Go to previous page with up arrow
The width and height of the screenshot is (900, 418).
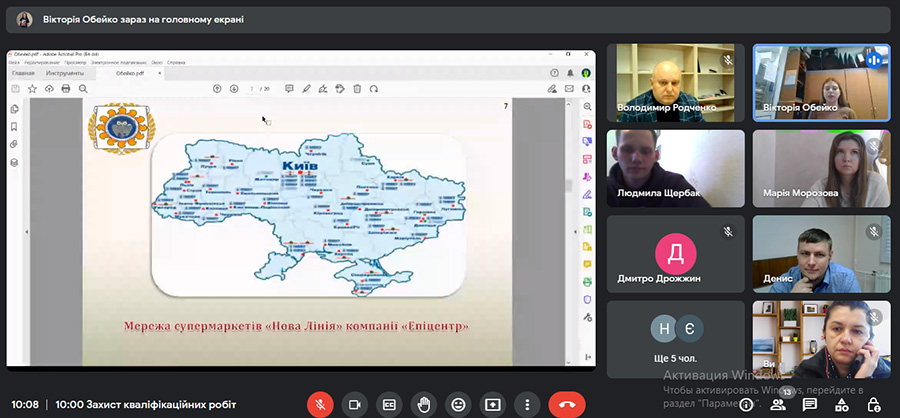point(217,88)
